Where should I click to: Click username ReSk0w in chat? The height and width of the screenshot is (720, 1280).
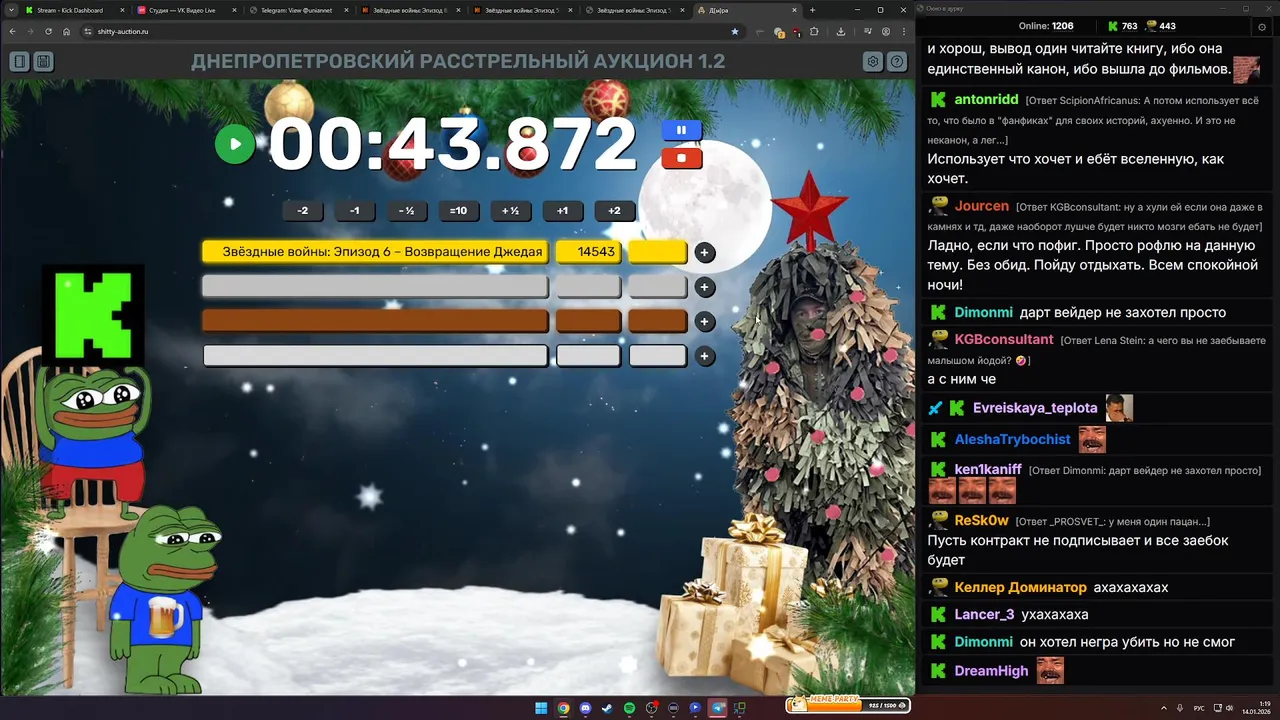tap(982, 521)
